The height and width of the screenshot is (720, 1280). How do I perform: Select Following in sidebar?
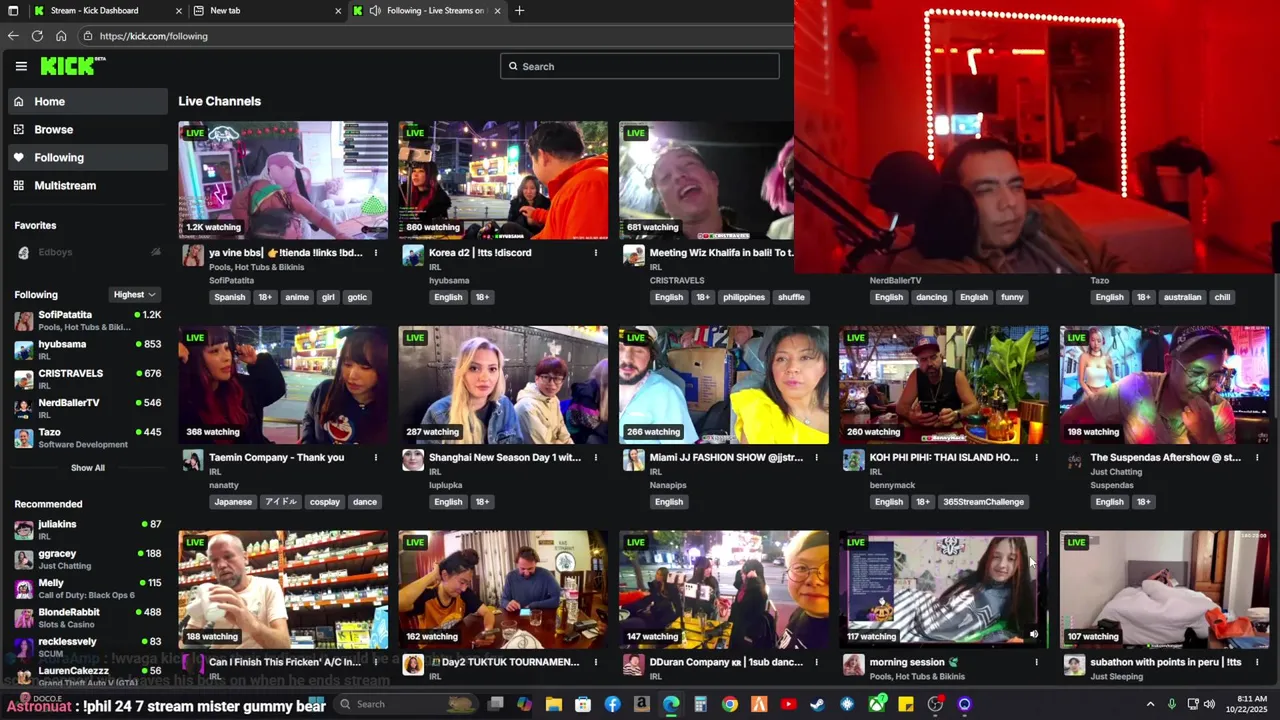coord(88,157)
